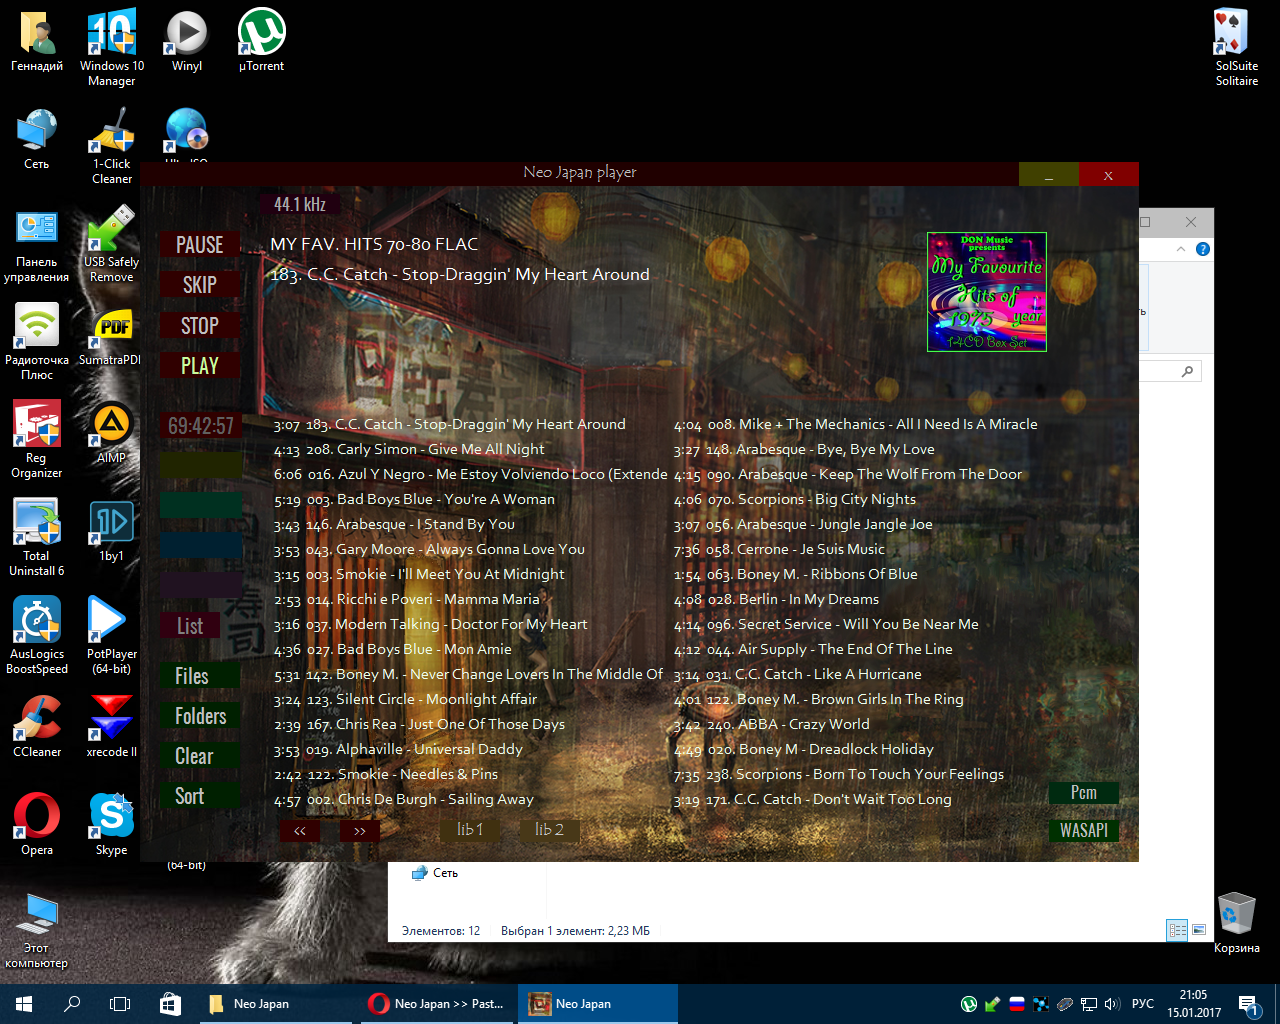Click the dark blue color slot
This screenshot has width=1280, height=1024.
click(x=201, y=544)
